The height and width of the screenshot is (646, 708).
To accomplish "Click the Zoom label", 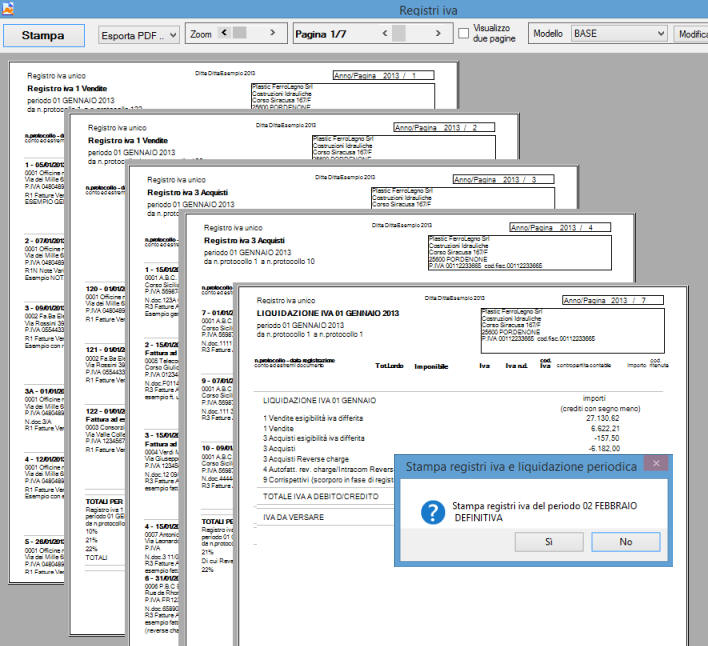I will [x=201, y=34].
